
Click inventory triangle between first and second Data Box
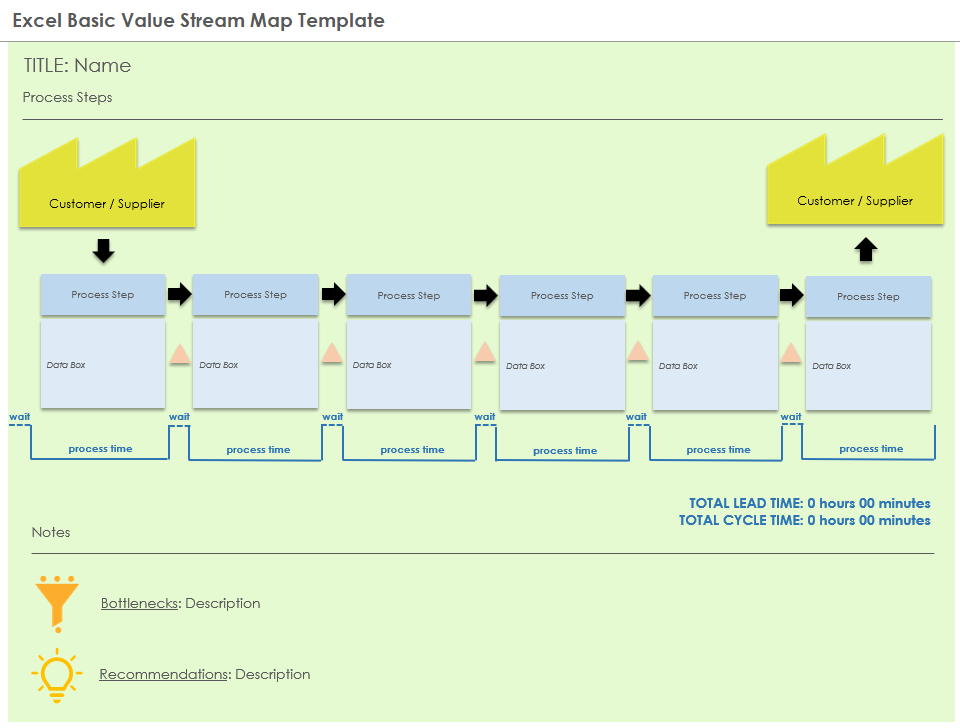click(179, 354)
